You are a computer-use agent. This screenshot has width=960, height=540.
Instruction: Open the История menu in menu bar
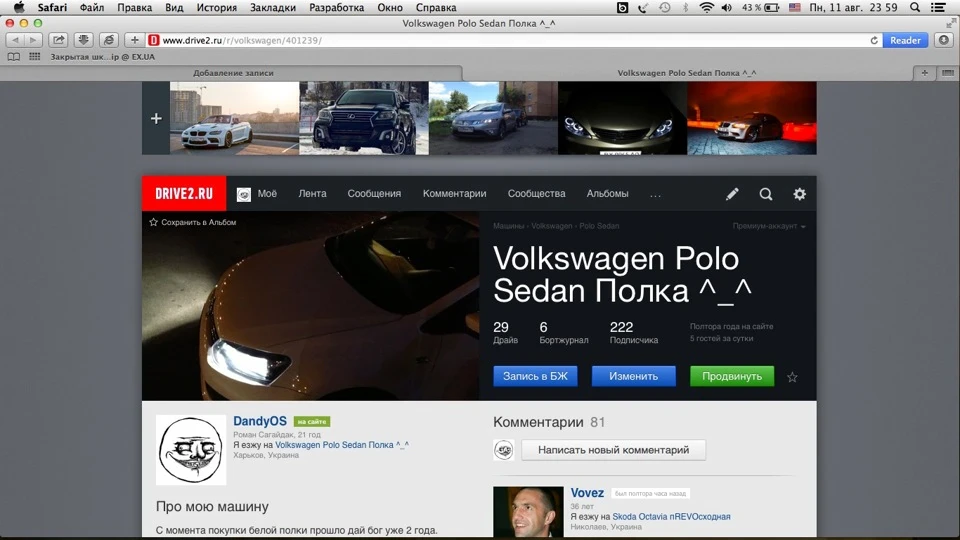216,7
